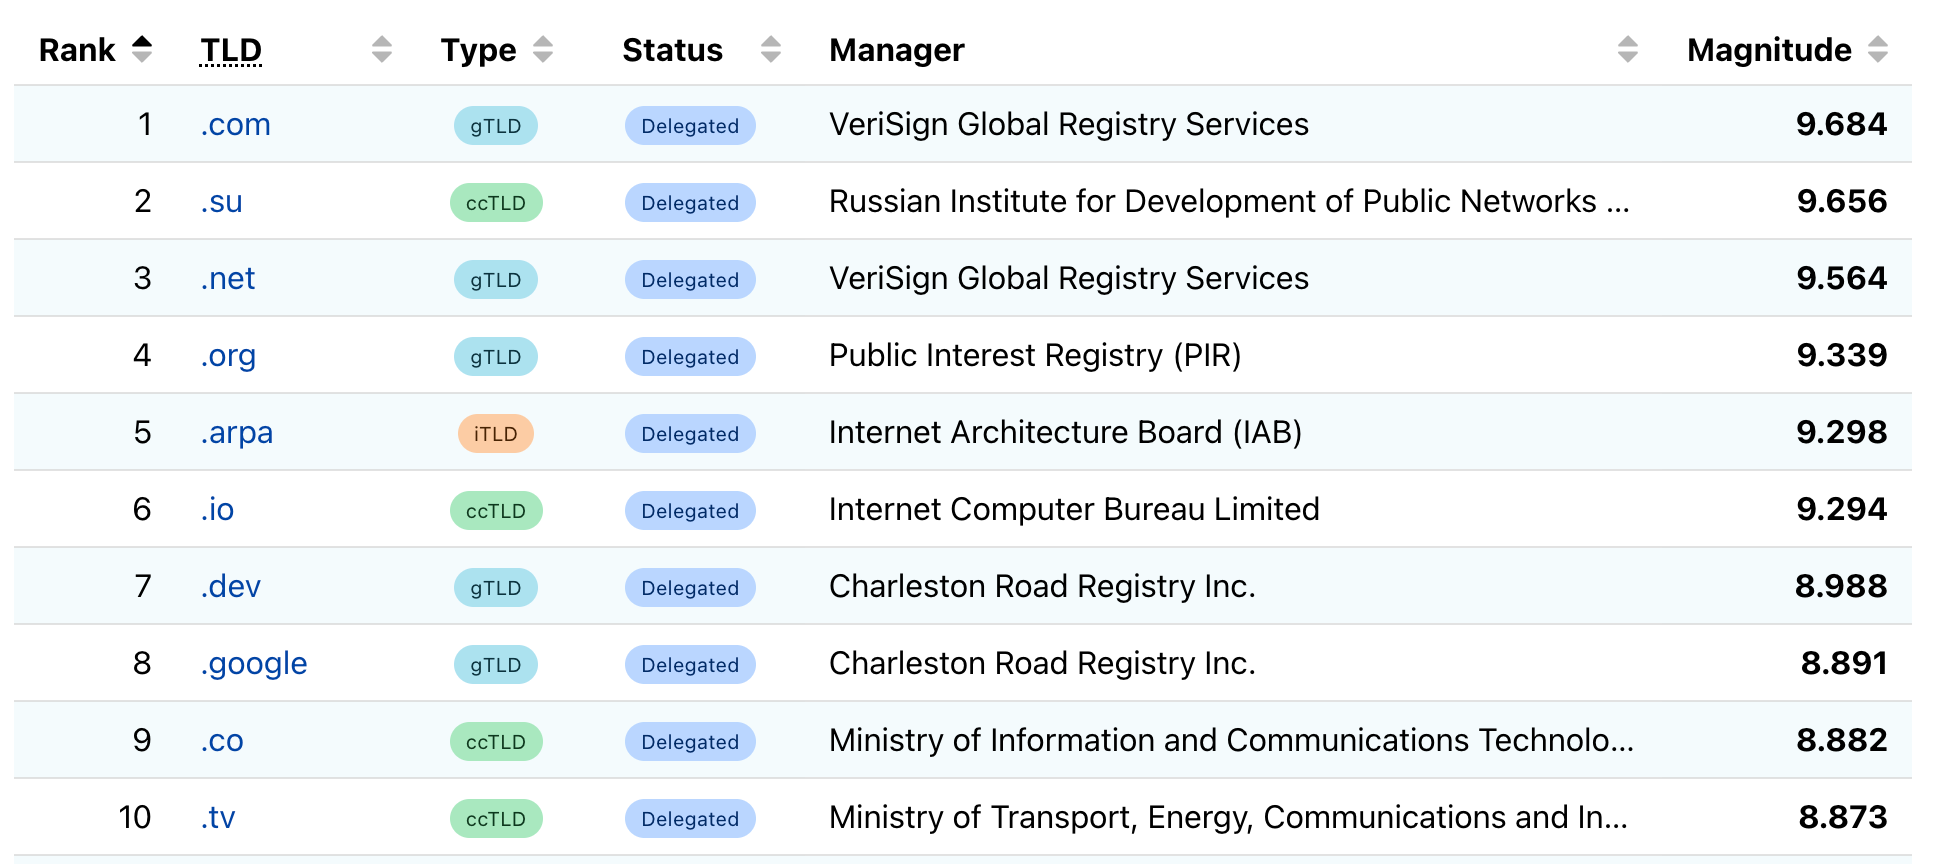Sort by Type using its arrow icon
The width and height of the screenshot is (1934, 864).
pyautogui.click(x=543, y=49)
